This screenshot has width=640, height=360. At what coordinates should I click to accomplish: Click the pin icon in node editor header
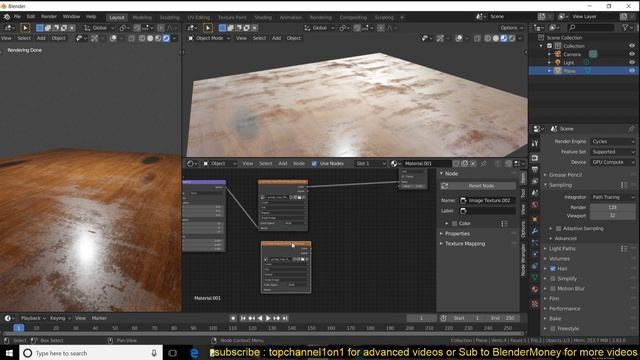[x=484, y=163]
